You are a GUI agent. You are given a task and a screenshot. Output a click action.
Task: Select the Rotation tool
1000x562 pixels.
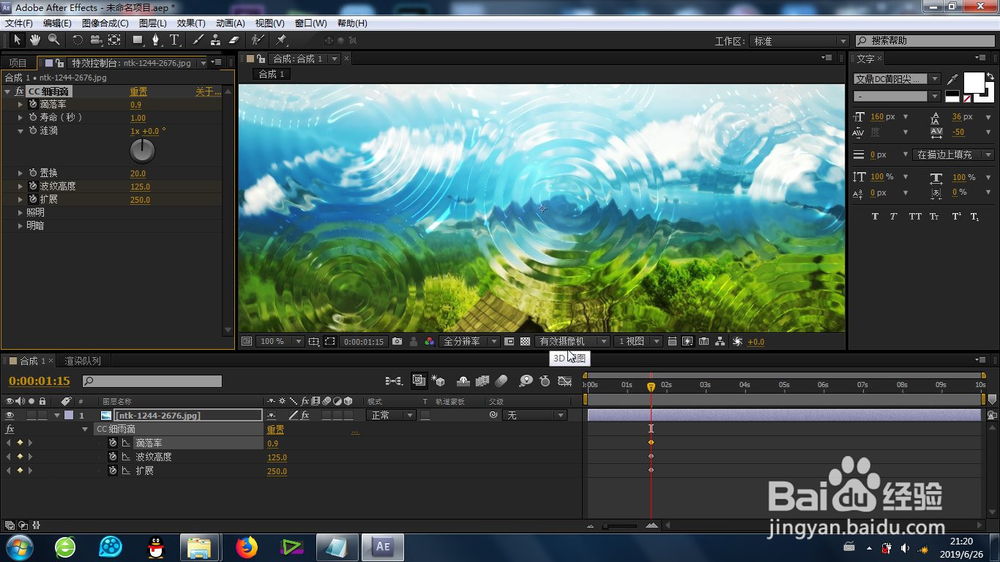pyautogui.click(x=77, y=40)
